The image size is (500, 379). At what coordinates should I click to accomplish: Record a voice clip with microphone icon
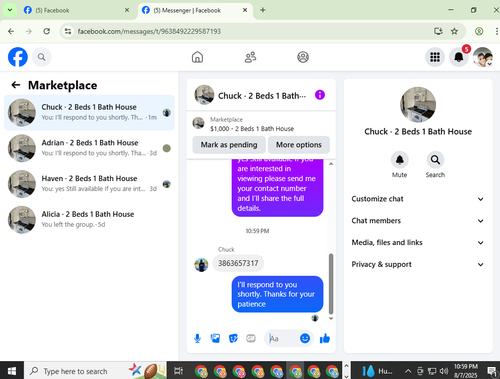[x=197, y=339]
